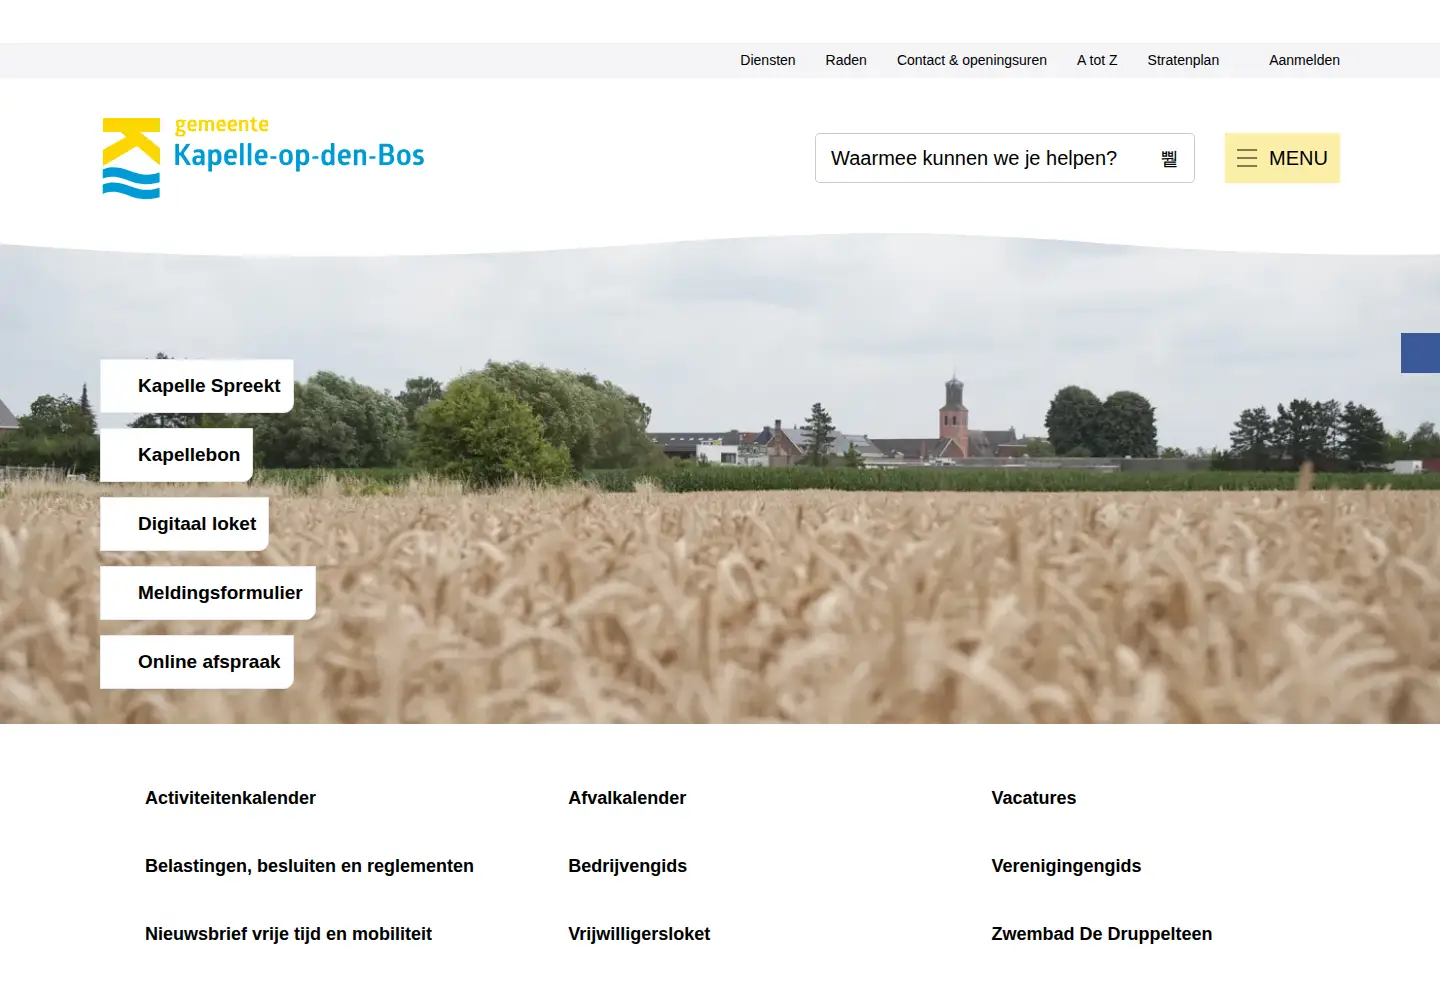The width and height of the screenshot is (1440, 1000).
Task: Open the Kapelle Spreekt quick link
Action: pyautogui.click(x=197, y=386)
